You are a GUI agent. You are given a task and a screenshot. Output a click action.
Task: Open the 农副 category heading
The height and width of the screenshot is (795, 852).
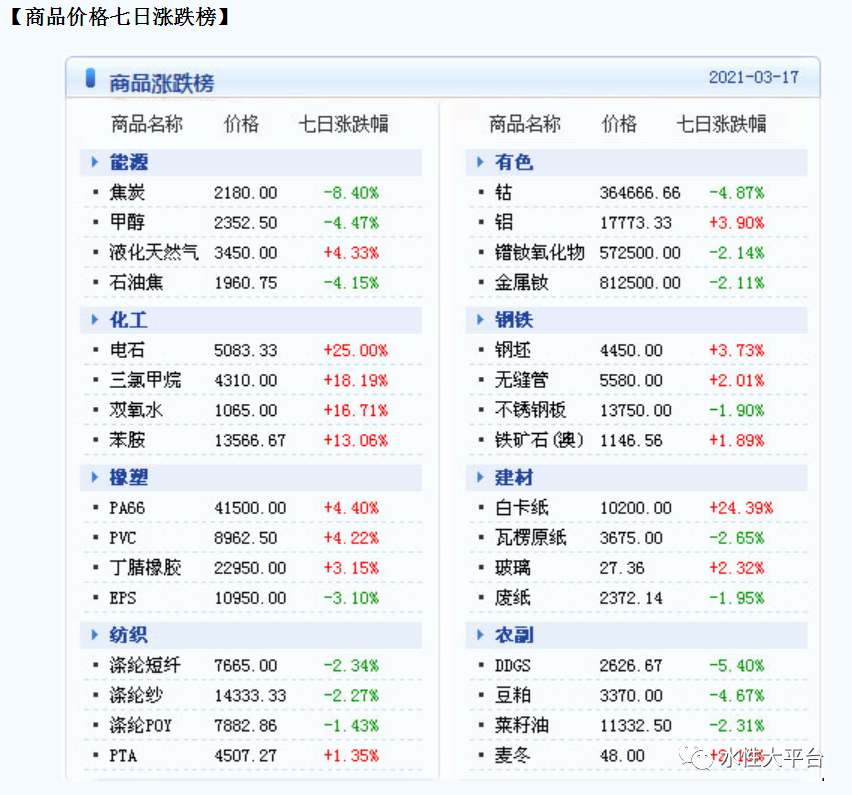coord(514,635)
